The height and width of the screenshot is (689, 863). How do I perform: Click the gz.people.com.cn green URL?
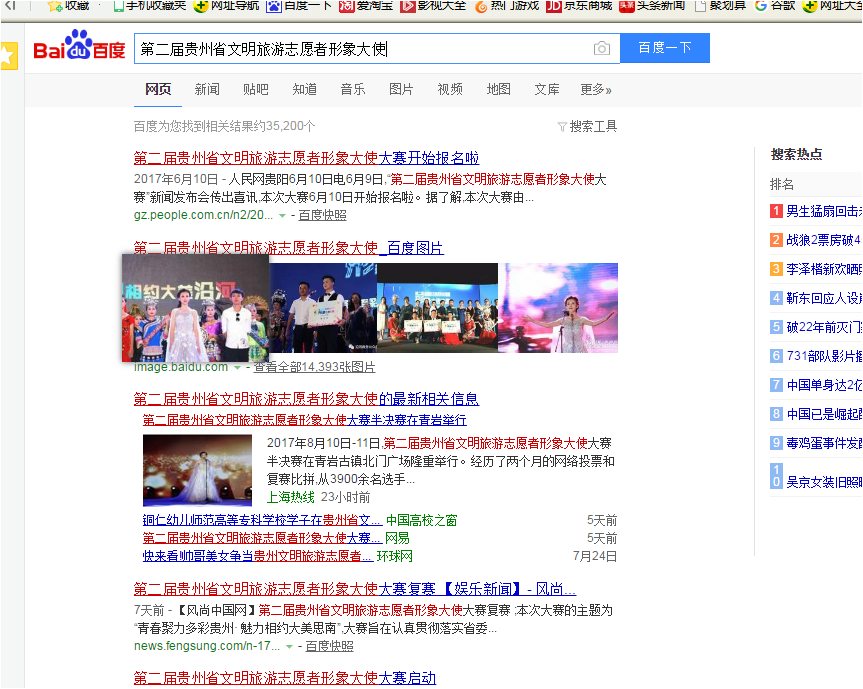[203, 215]
